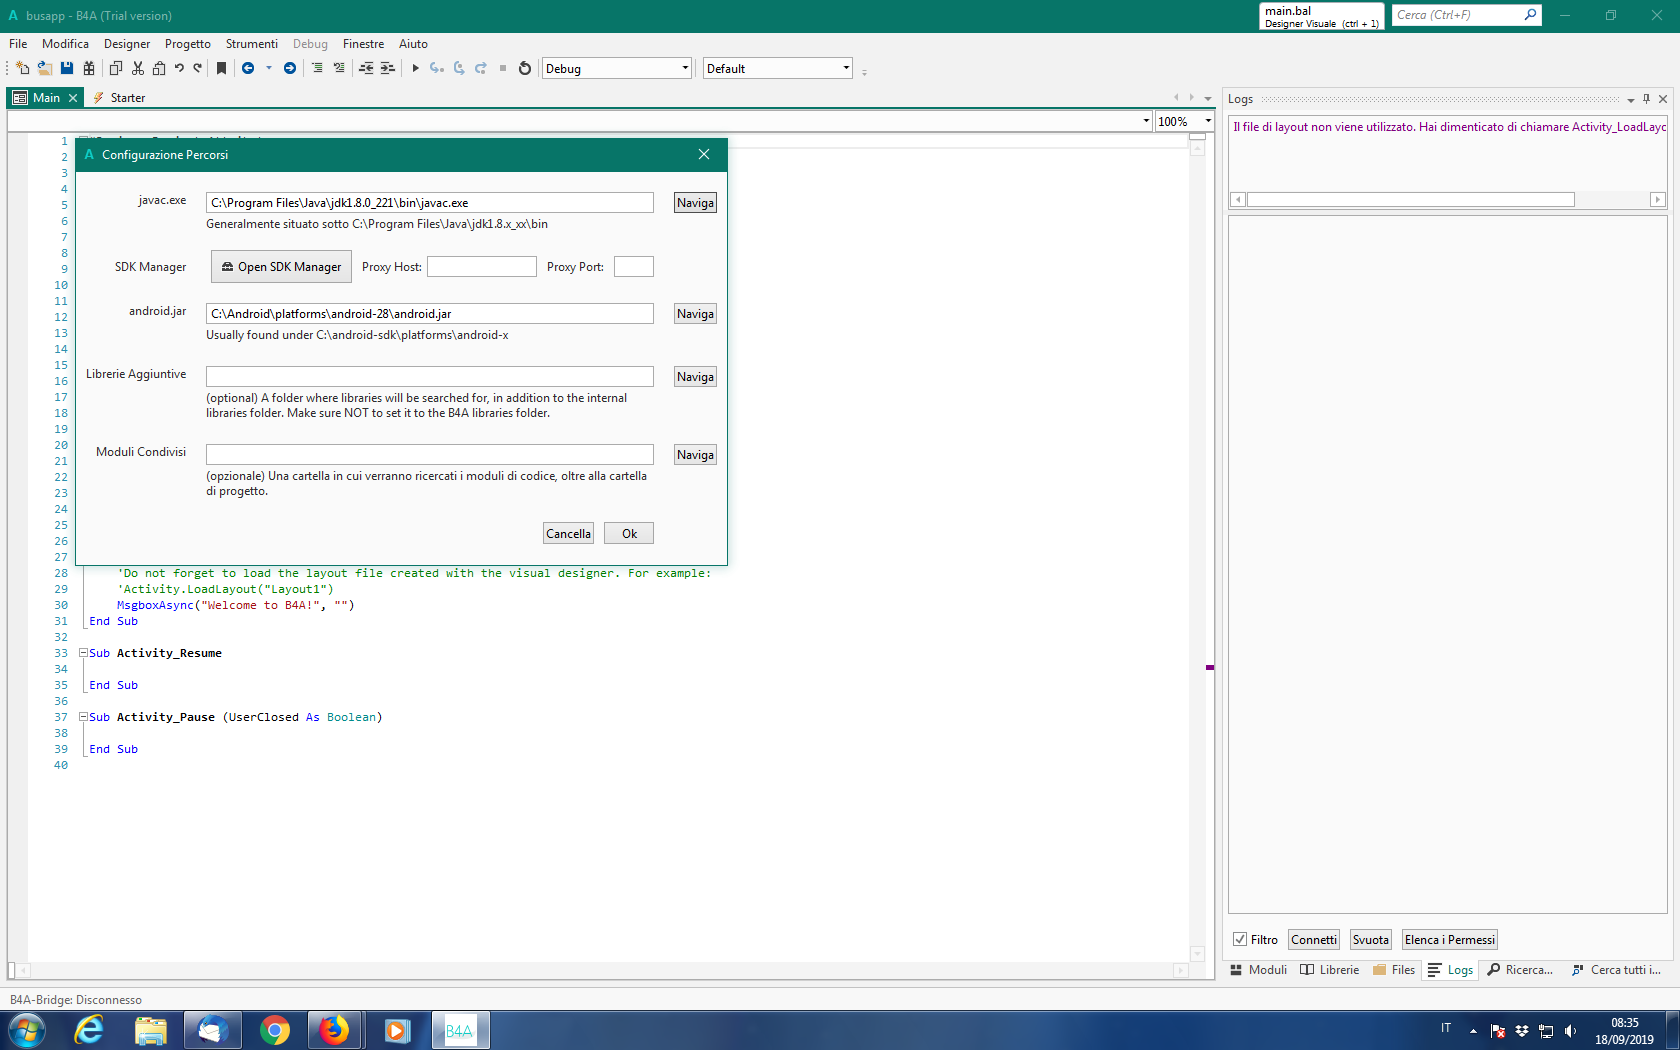1680x1050 pixels.
Task: Toggle the Filtro checkbox in Logs
Action: coord(1240,940)
